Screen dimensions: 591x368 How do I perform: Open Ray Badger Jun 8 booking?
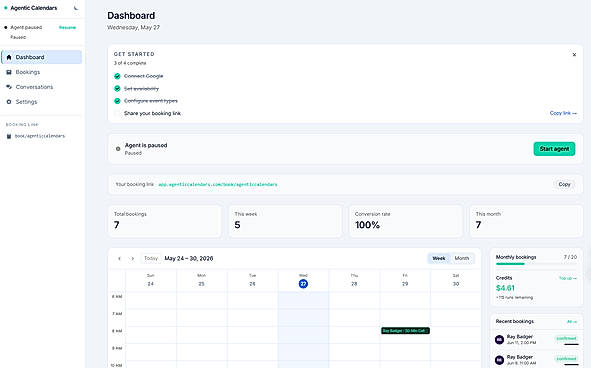pyautogui.click(x=536, y=360)
